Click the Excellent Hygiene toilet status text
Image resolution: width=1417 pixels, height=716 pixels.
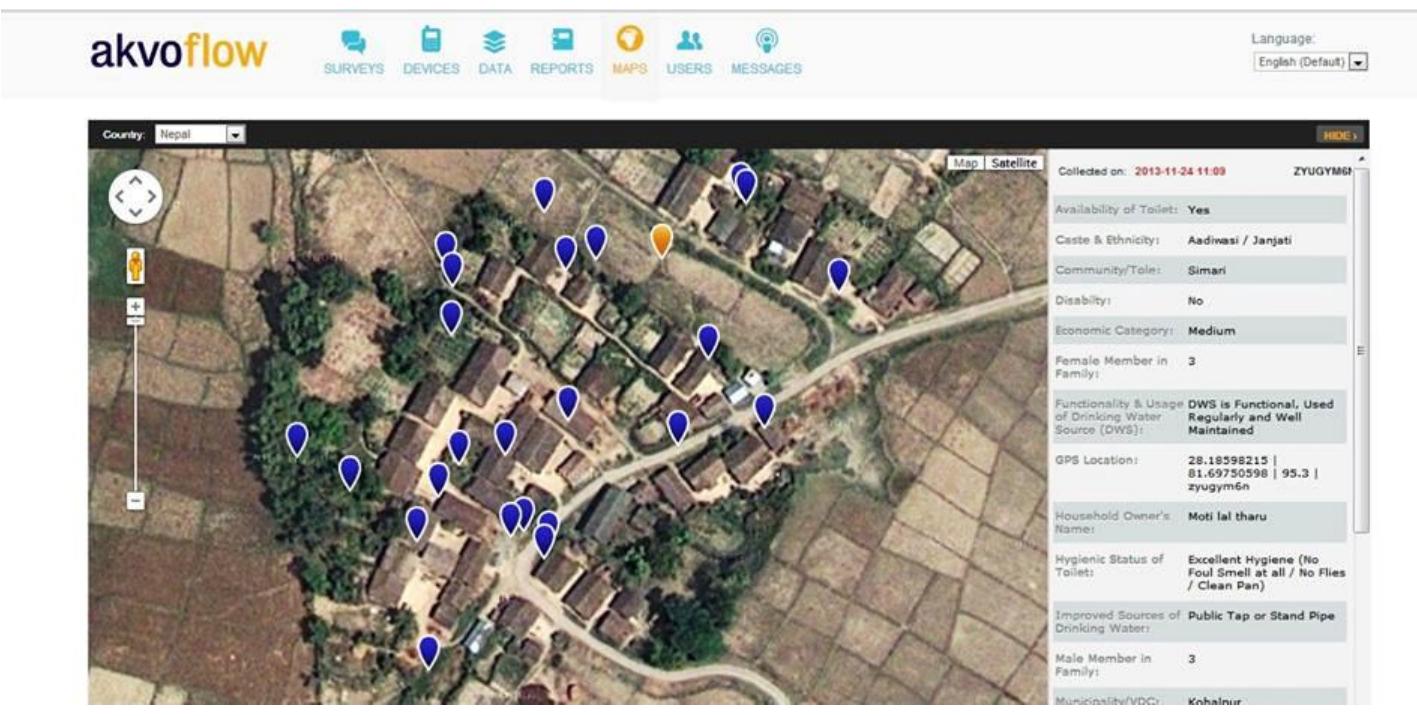click(x=1266, y=573)
